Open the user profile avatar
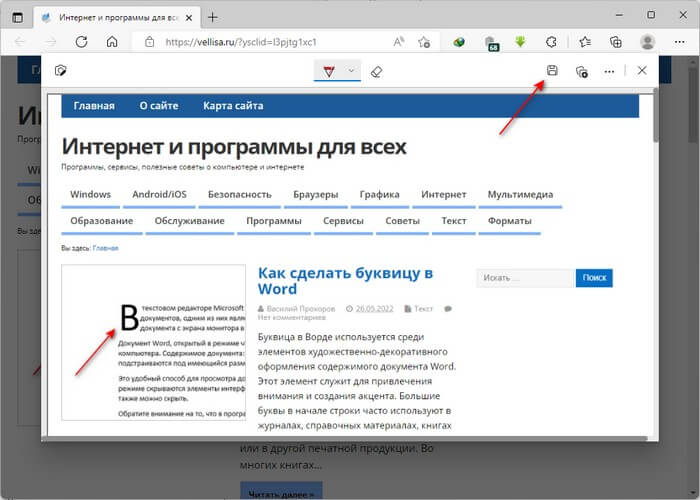This screenshot has height=500, width=700. pos(647,42)
